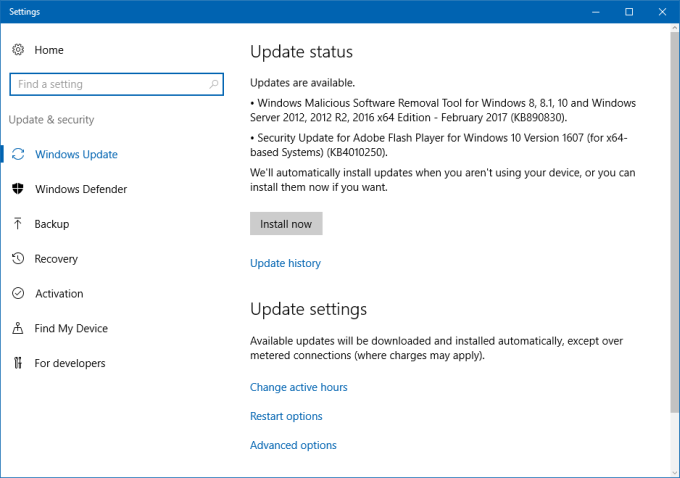This screenshot has height=478, width=680.
Task: Click the Windows Defender shield icon
Action: [18, 189]
